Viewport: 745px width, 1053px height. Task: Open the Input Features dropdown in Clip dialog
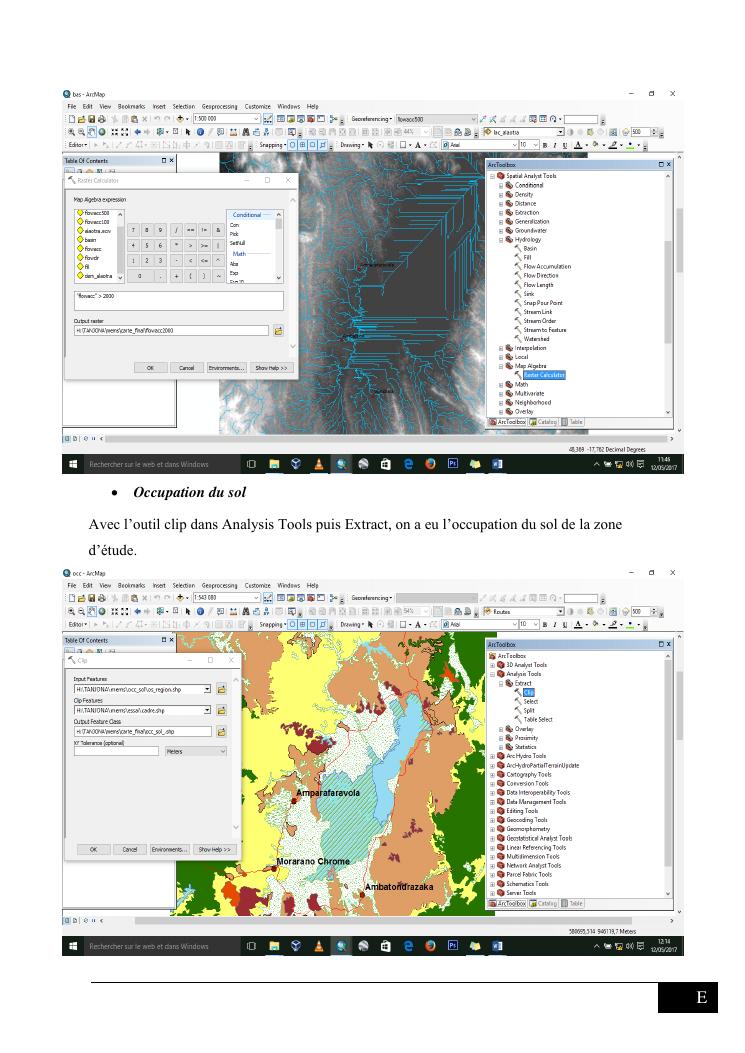pos(207,689)
